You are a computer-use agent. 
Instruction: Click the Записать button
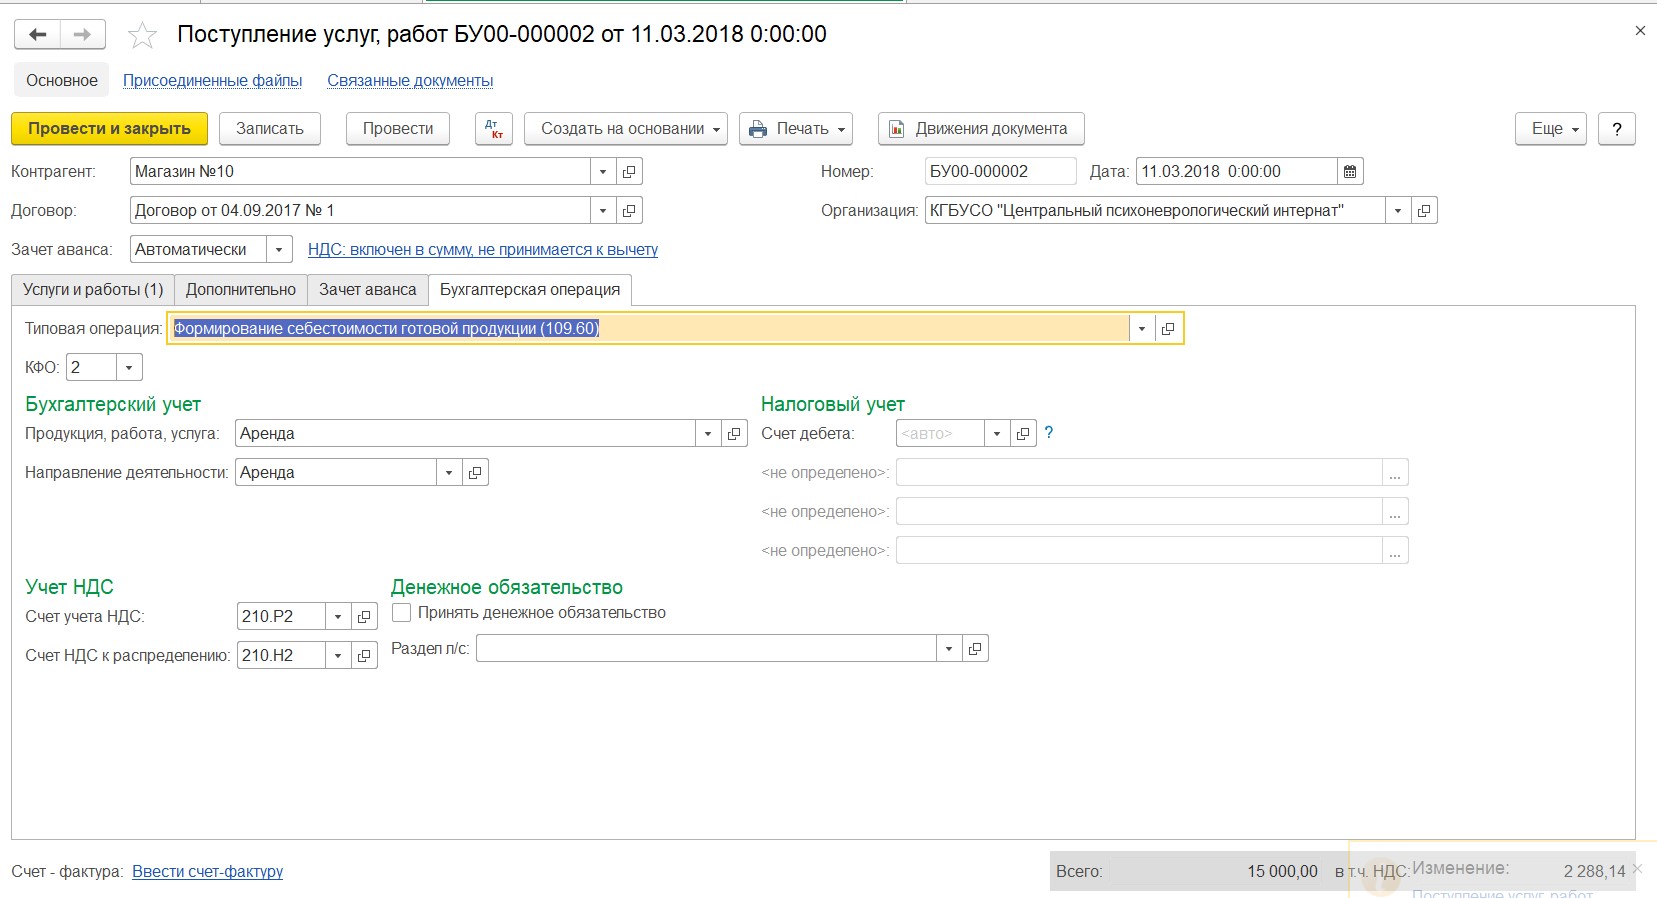click(270, 129)
